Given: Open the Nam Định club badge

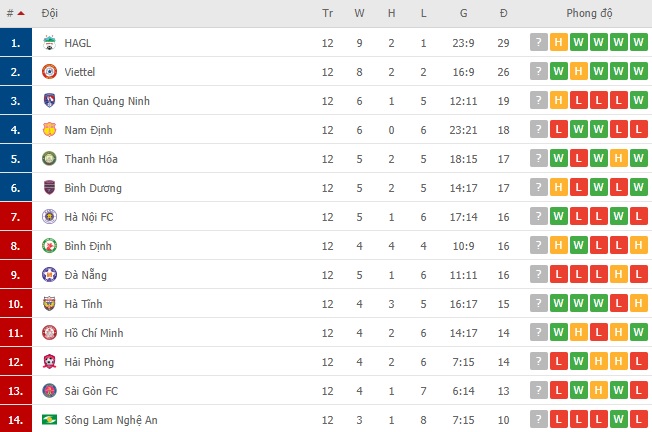Looking at the screenshot, I should (49, 130).
